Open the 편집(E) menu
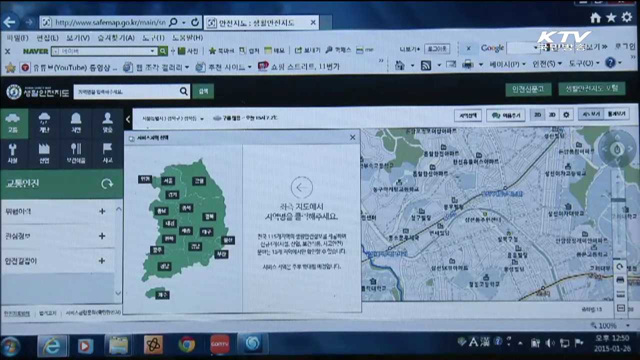640x360 pixels. pos(47,38)
